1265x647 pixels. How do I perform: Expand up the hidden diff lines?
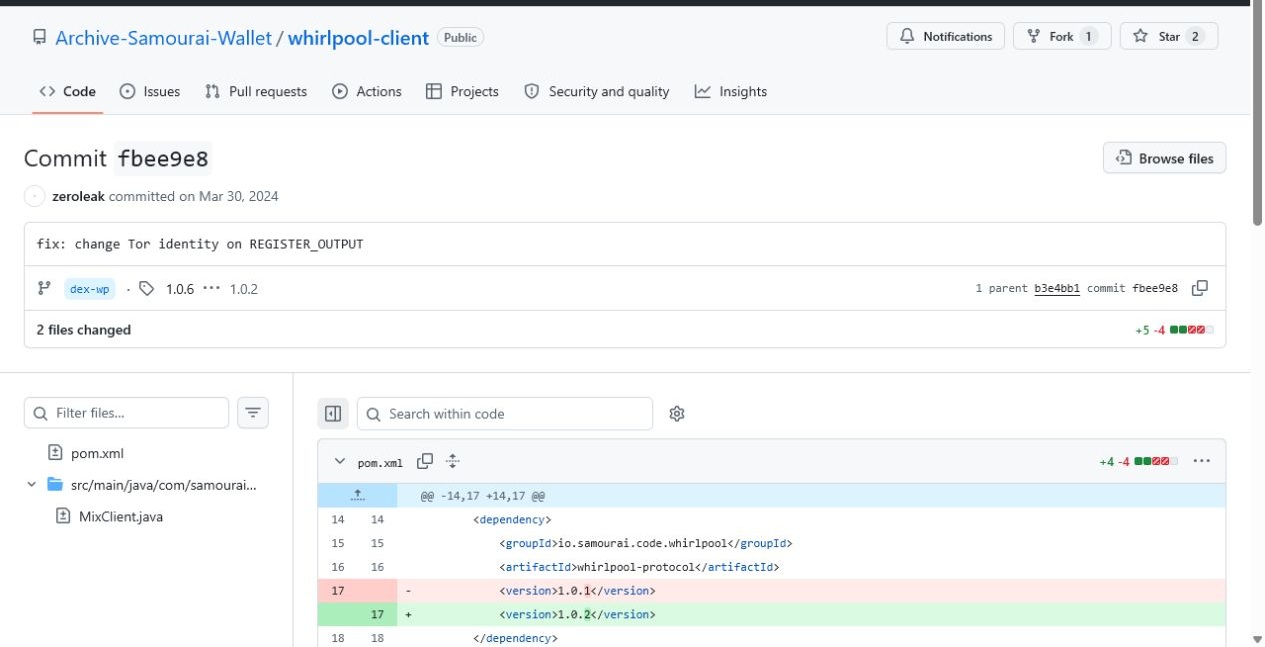[357, 496]
